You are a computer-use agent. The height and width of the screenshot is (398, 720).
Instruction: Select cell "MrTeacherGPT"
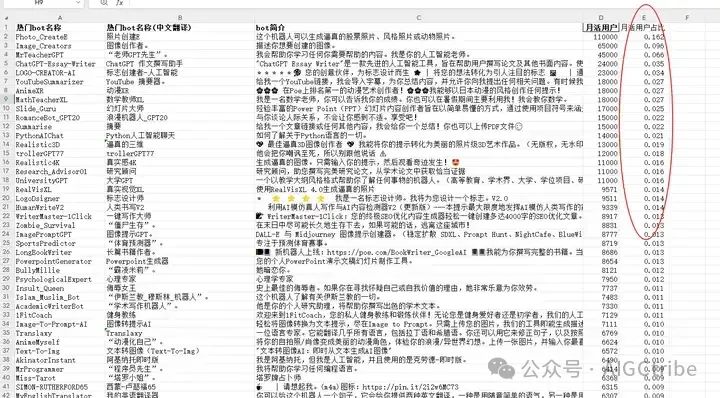[39, 55]
